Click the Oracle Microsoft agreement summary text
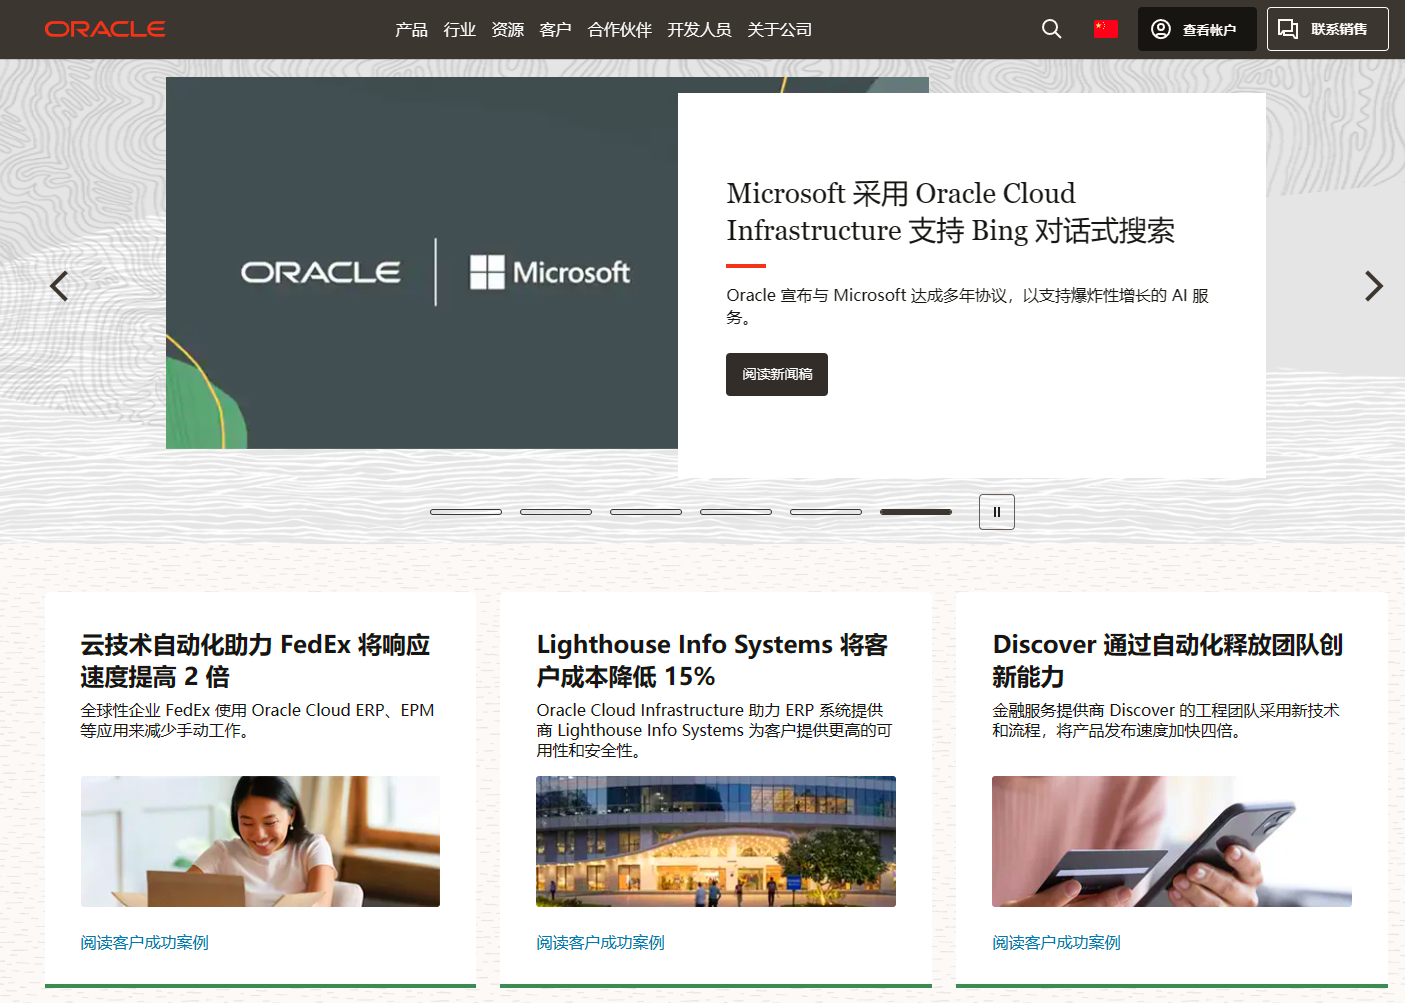This screenshot has width=1405, height=1003. (x=967, y=306)
